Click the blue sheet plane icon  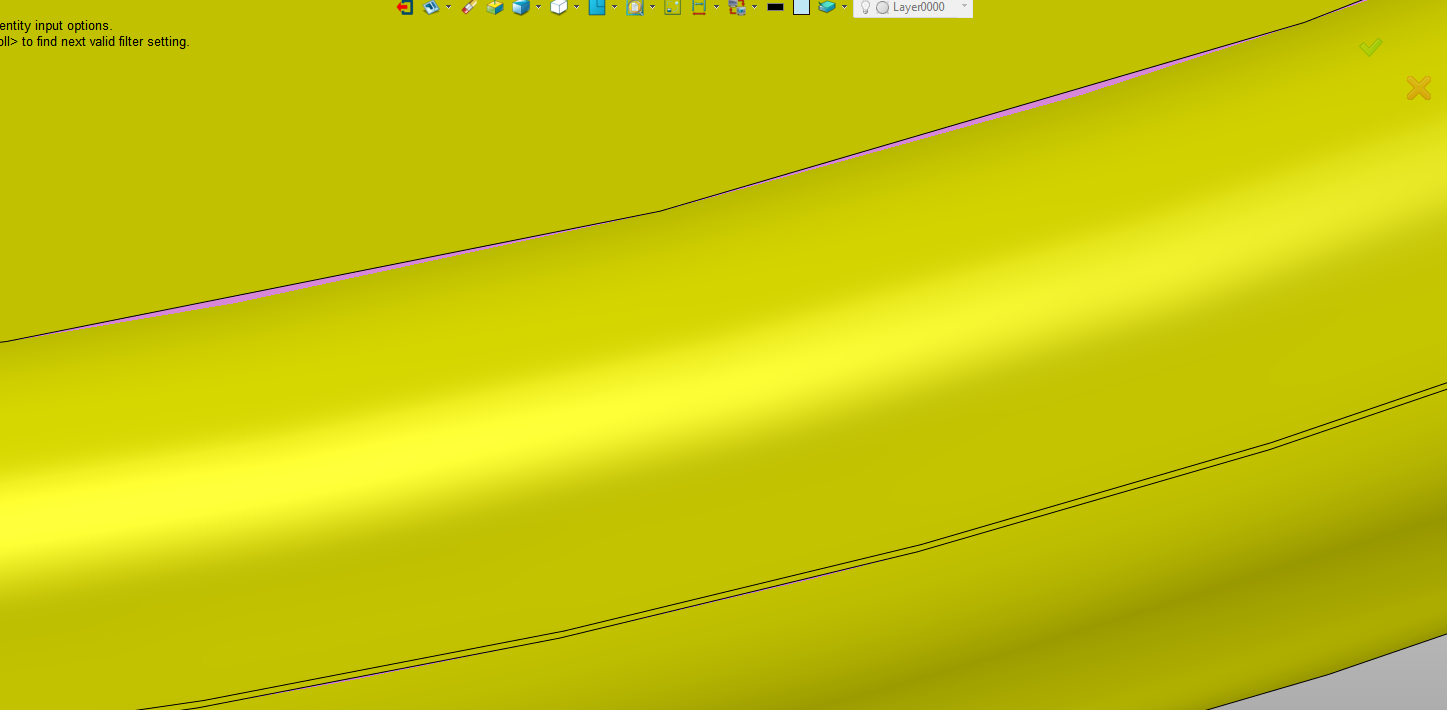coord(597,7)
